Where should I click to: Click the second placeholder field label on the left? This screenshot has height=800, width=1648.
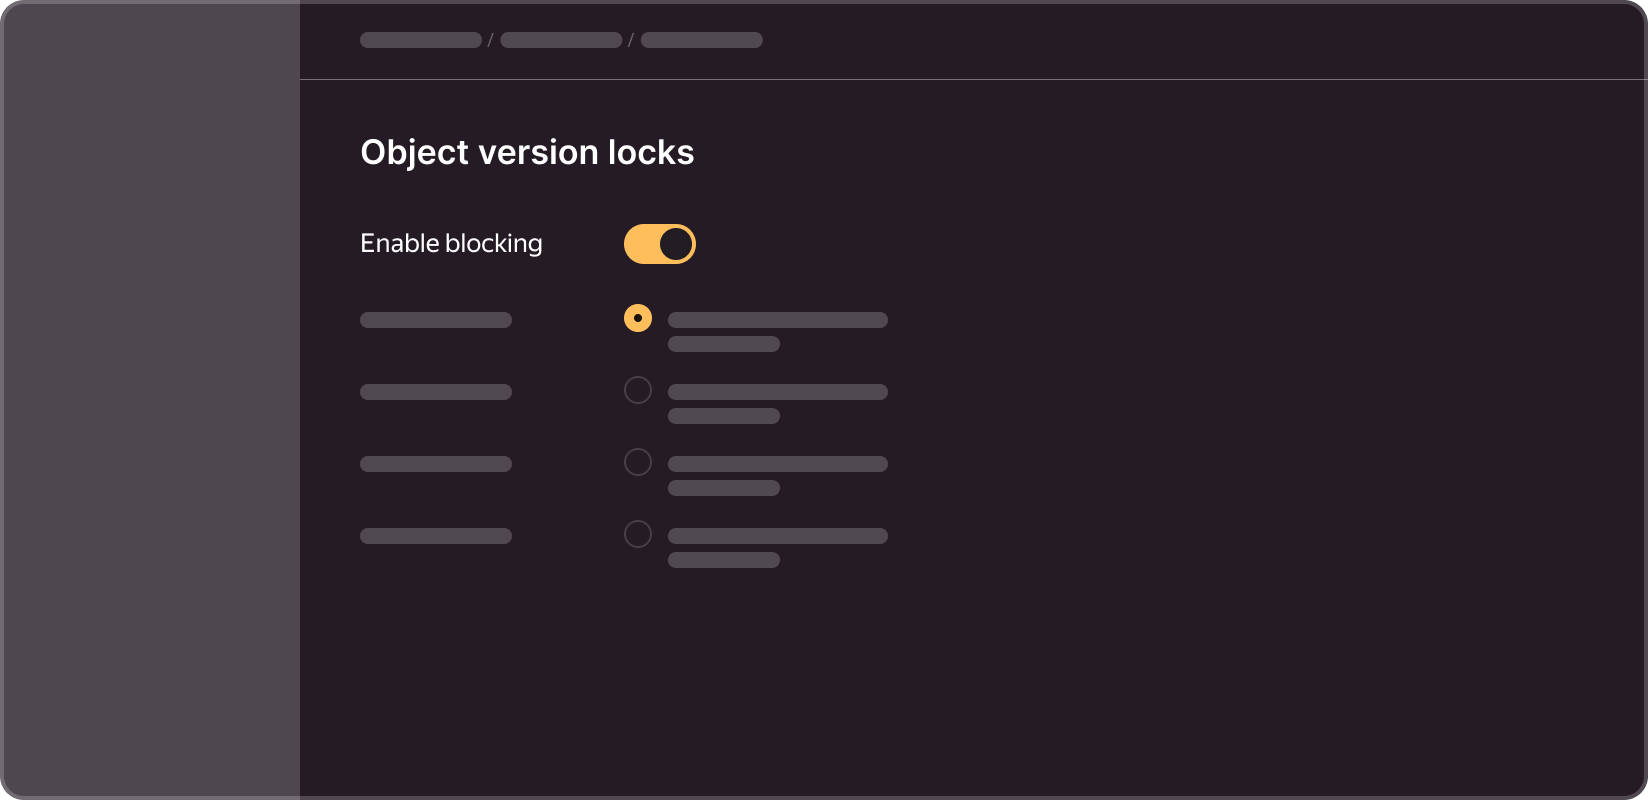coord(436,392)
